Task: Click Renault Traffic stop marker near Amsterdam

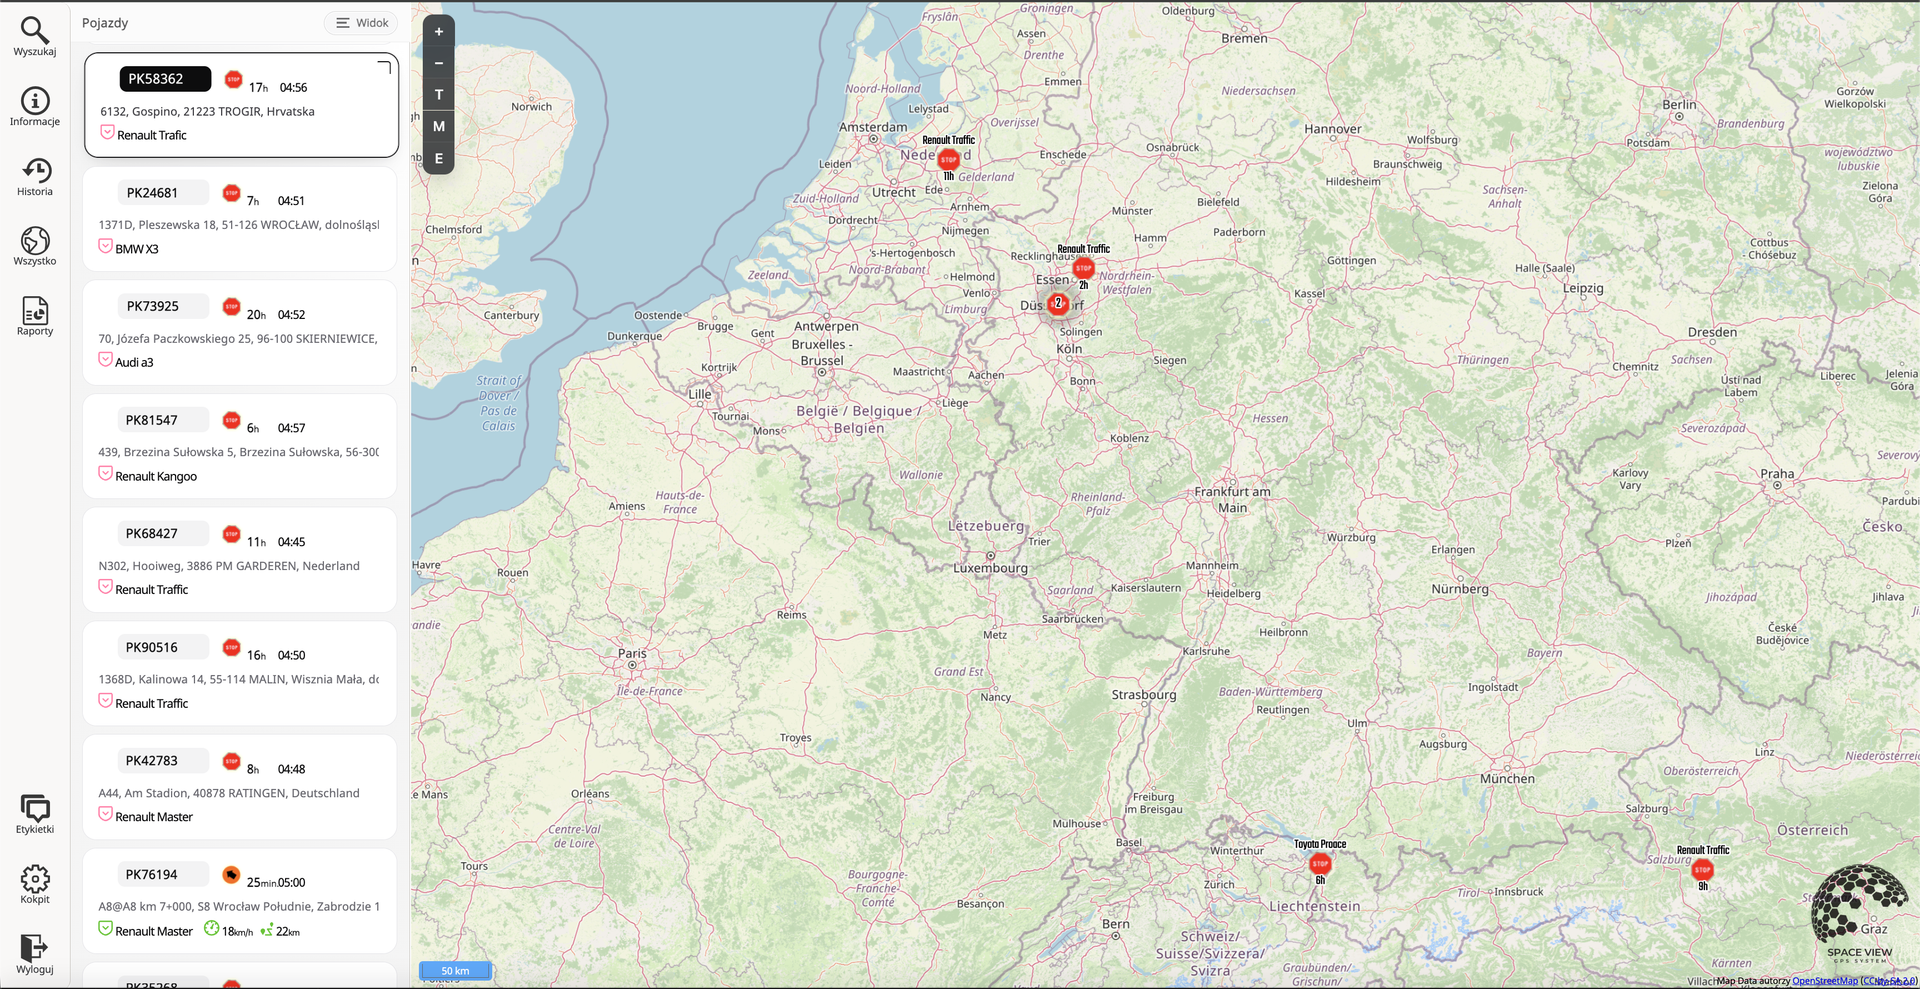Action: [949, 159]
